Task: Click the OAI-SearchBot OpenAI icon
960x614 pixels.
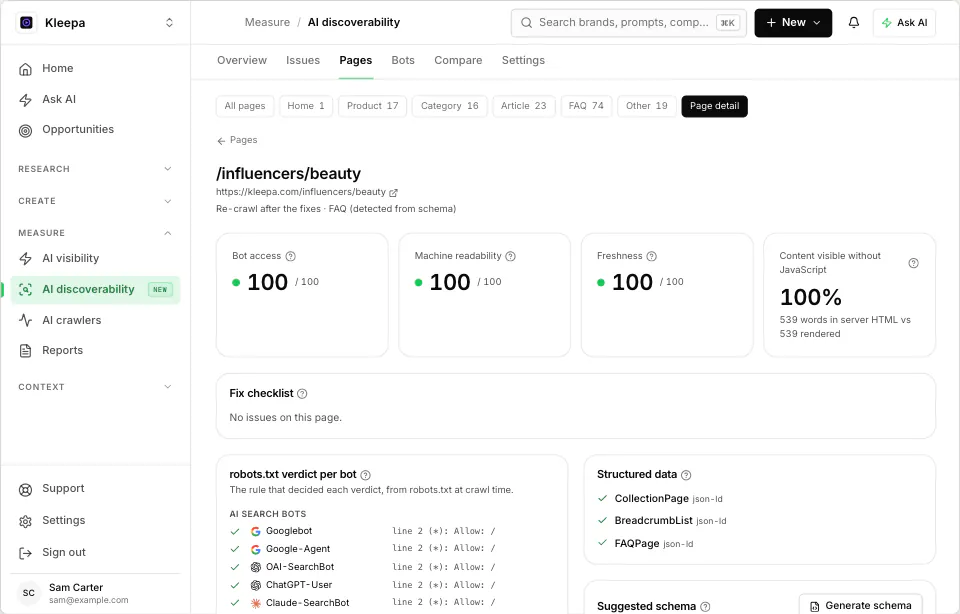Action: (256, 567)
